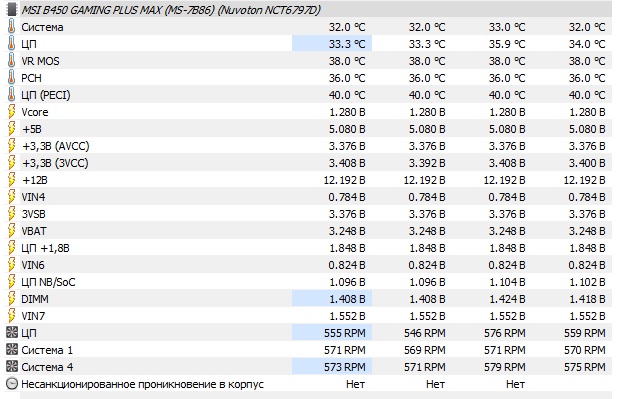Image resolution: width=617 pixels, height=399 pixels.
Task: Click the 579 RPM maximum for Система 4
Action: (505, 367)
